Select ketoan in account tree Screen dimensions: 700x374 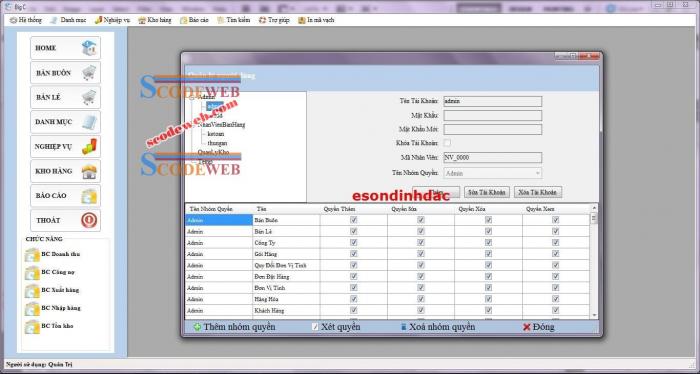[216, 134]
